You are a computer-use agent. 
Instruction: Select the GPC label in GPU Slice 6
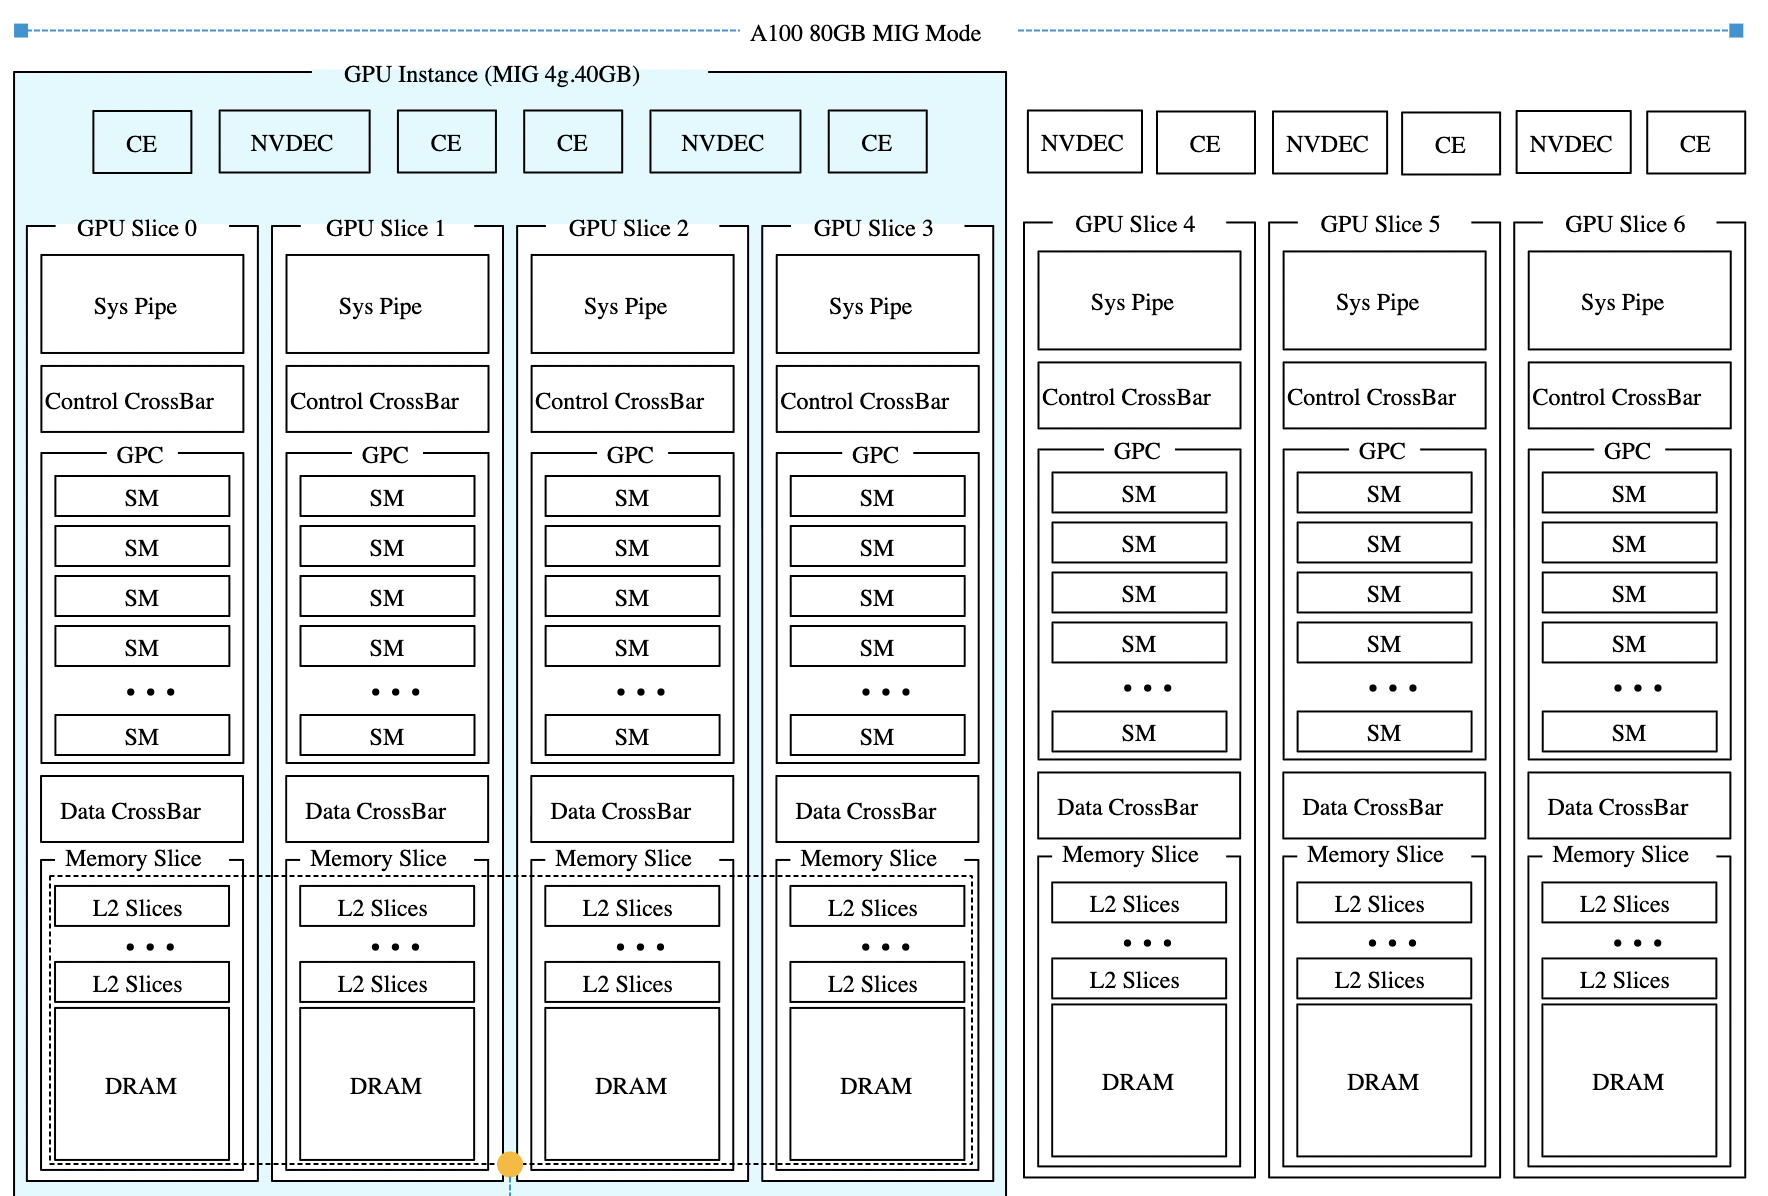point(1627,451)
